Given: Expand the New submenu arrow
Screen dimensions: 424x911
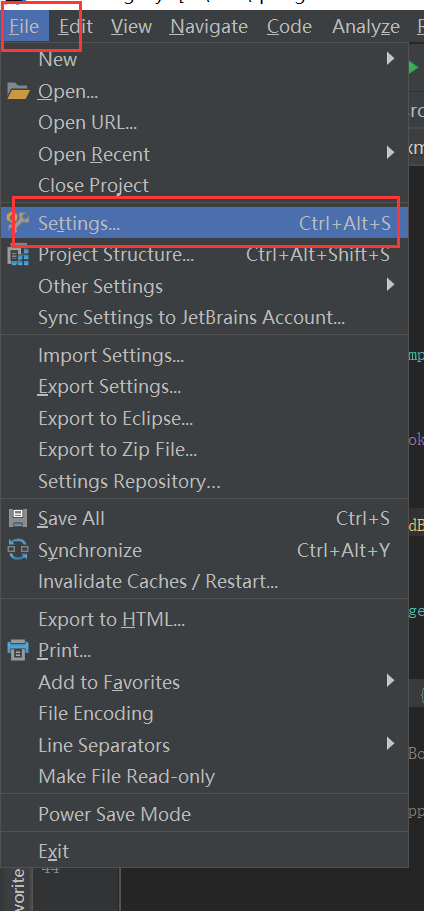Looking at the screenshot, I should click(390, 58).
